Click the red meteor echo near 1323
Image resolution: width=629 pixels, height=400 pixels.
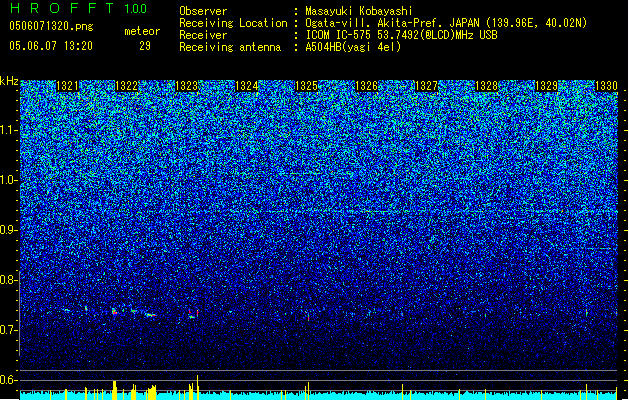[x=193, y=313]
